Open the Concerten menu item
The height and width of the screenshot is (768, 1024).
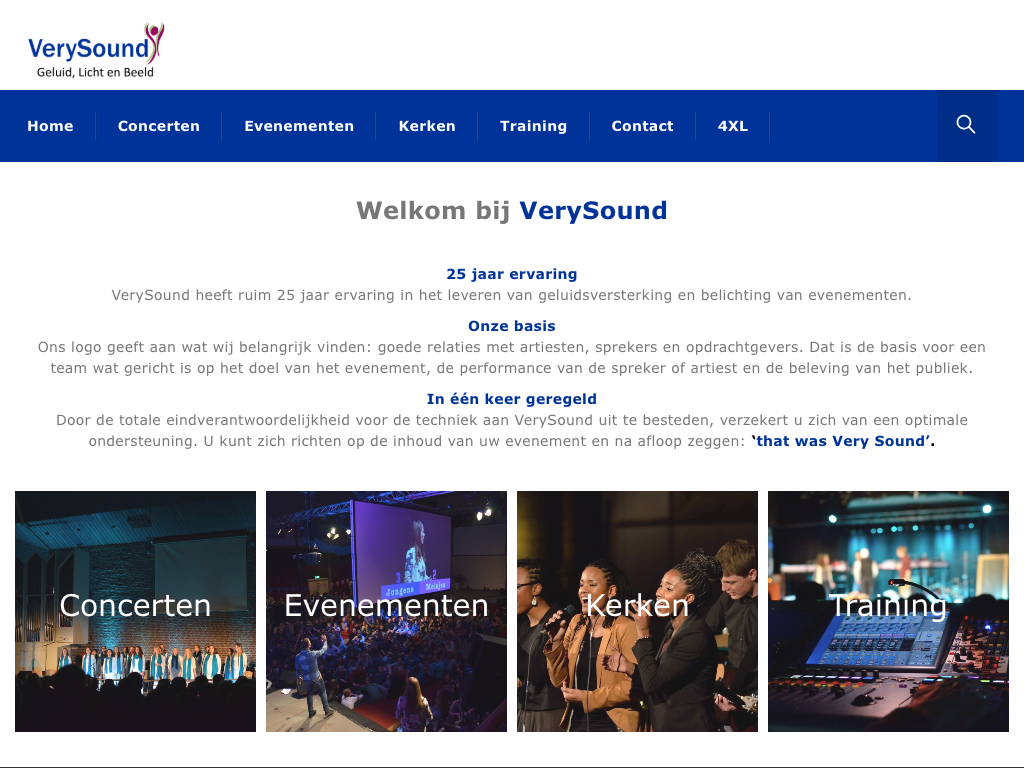pyautogui.click(x=159, y=126)
